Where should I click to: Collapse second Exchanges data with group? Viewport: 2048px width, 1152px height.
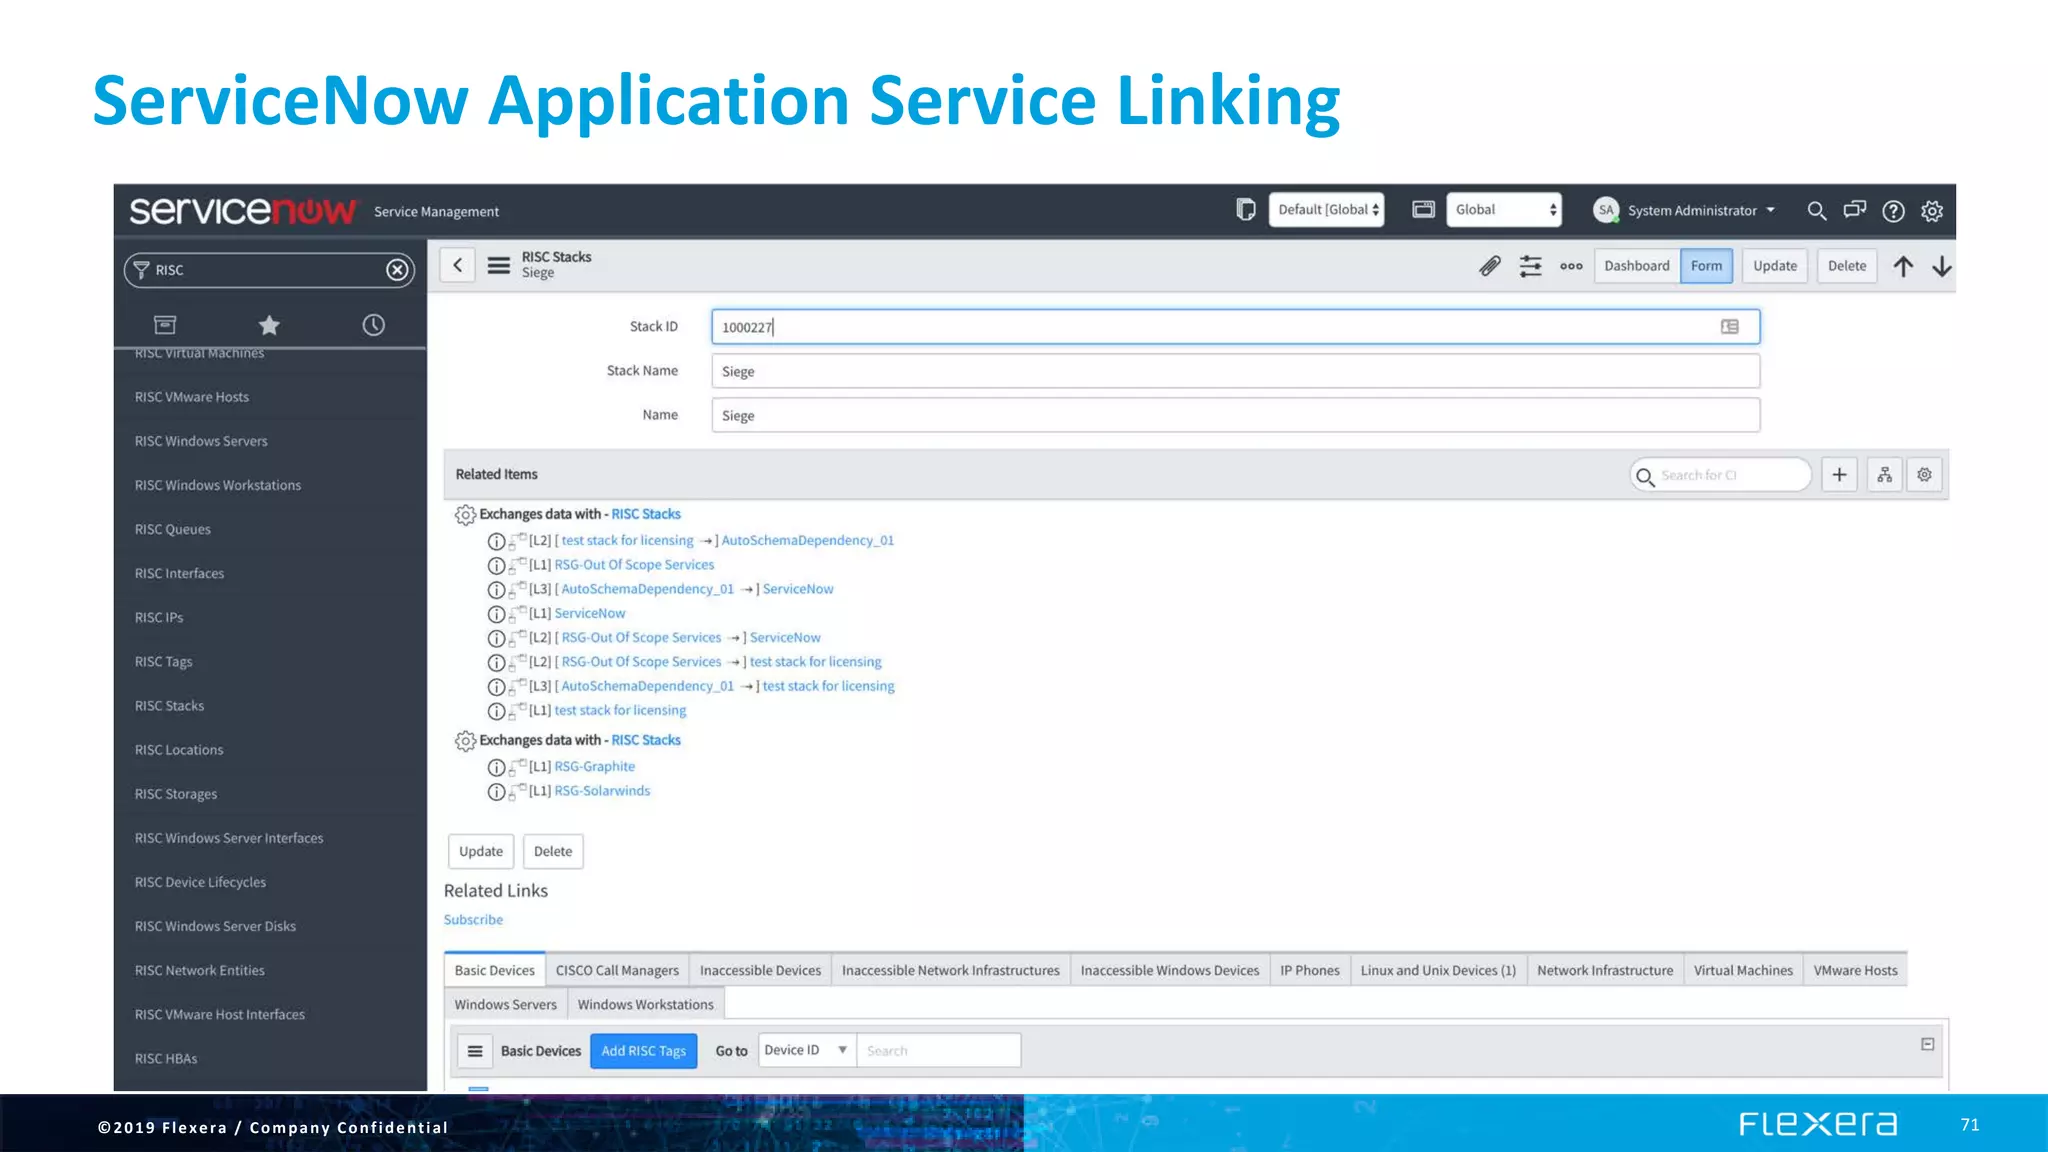coord(465,741)
